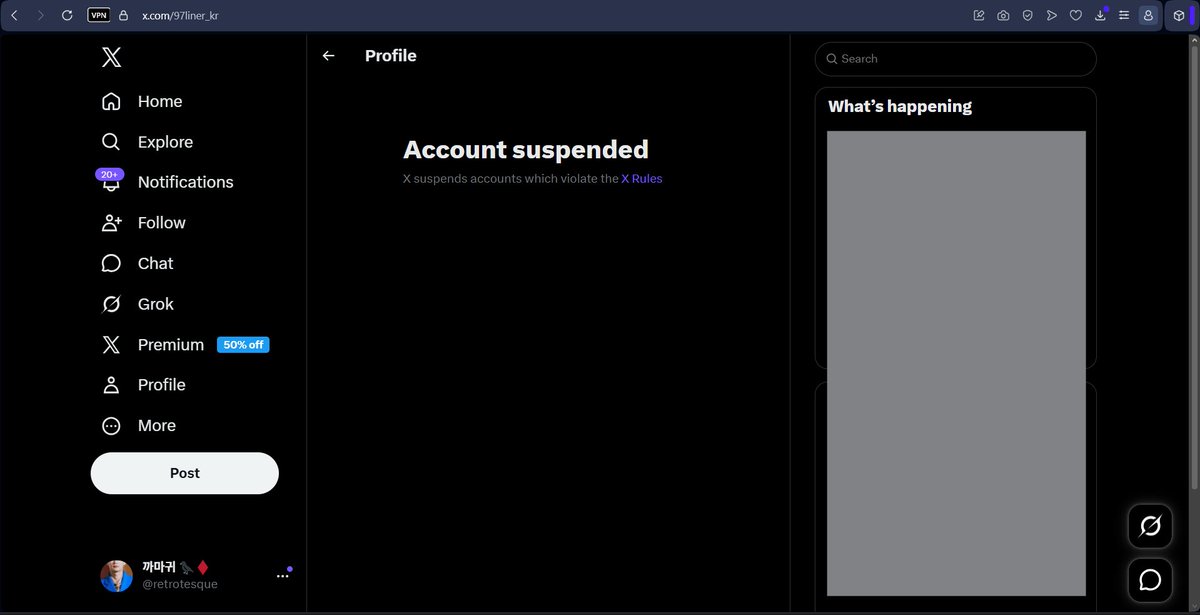
Task: Open the floating Grok button
Action: (x=1150, y=526)
